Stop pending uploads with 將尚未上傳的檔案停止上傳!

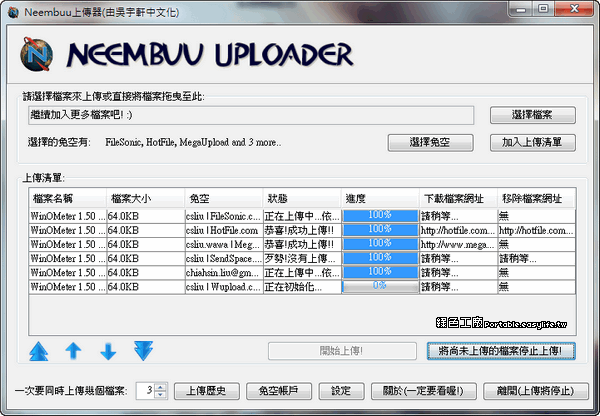click(x=501, y=351)
